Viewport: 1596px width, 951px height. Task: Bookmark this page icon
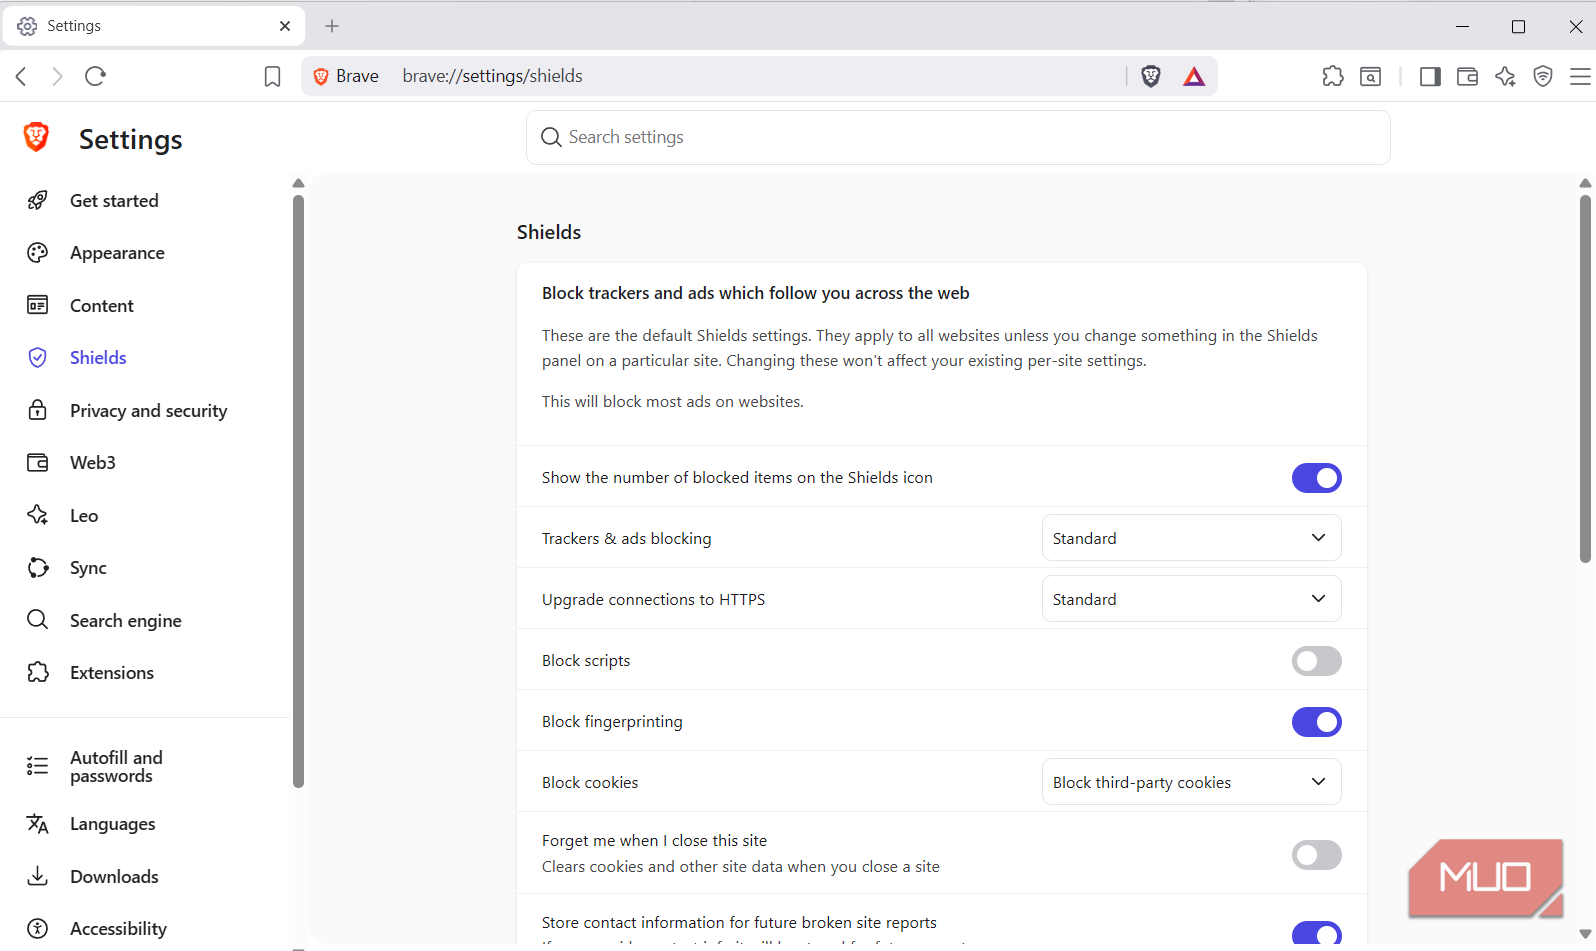pyautogui.click(x=272, y=77)
